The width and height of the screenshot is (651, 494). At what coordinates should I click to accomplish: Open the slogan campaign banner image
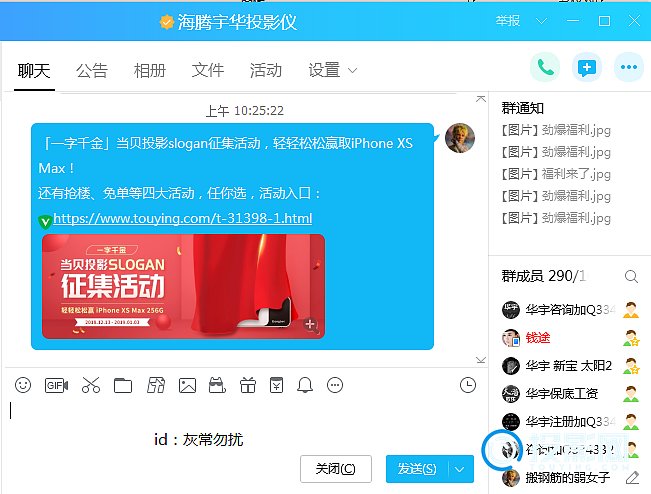tap(184, 286)
